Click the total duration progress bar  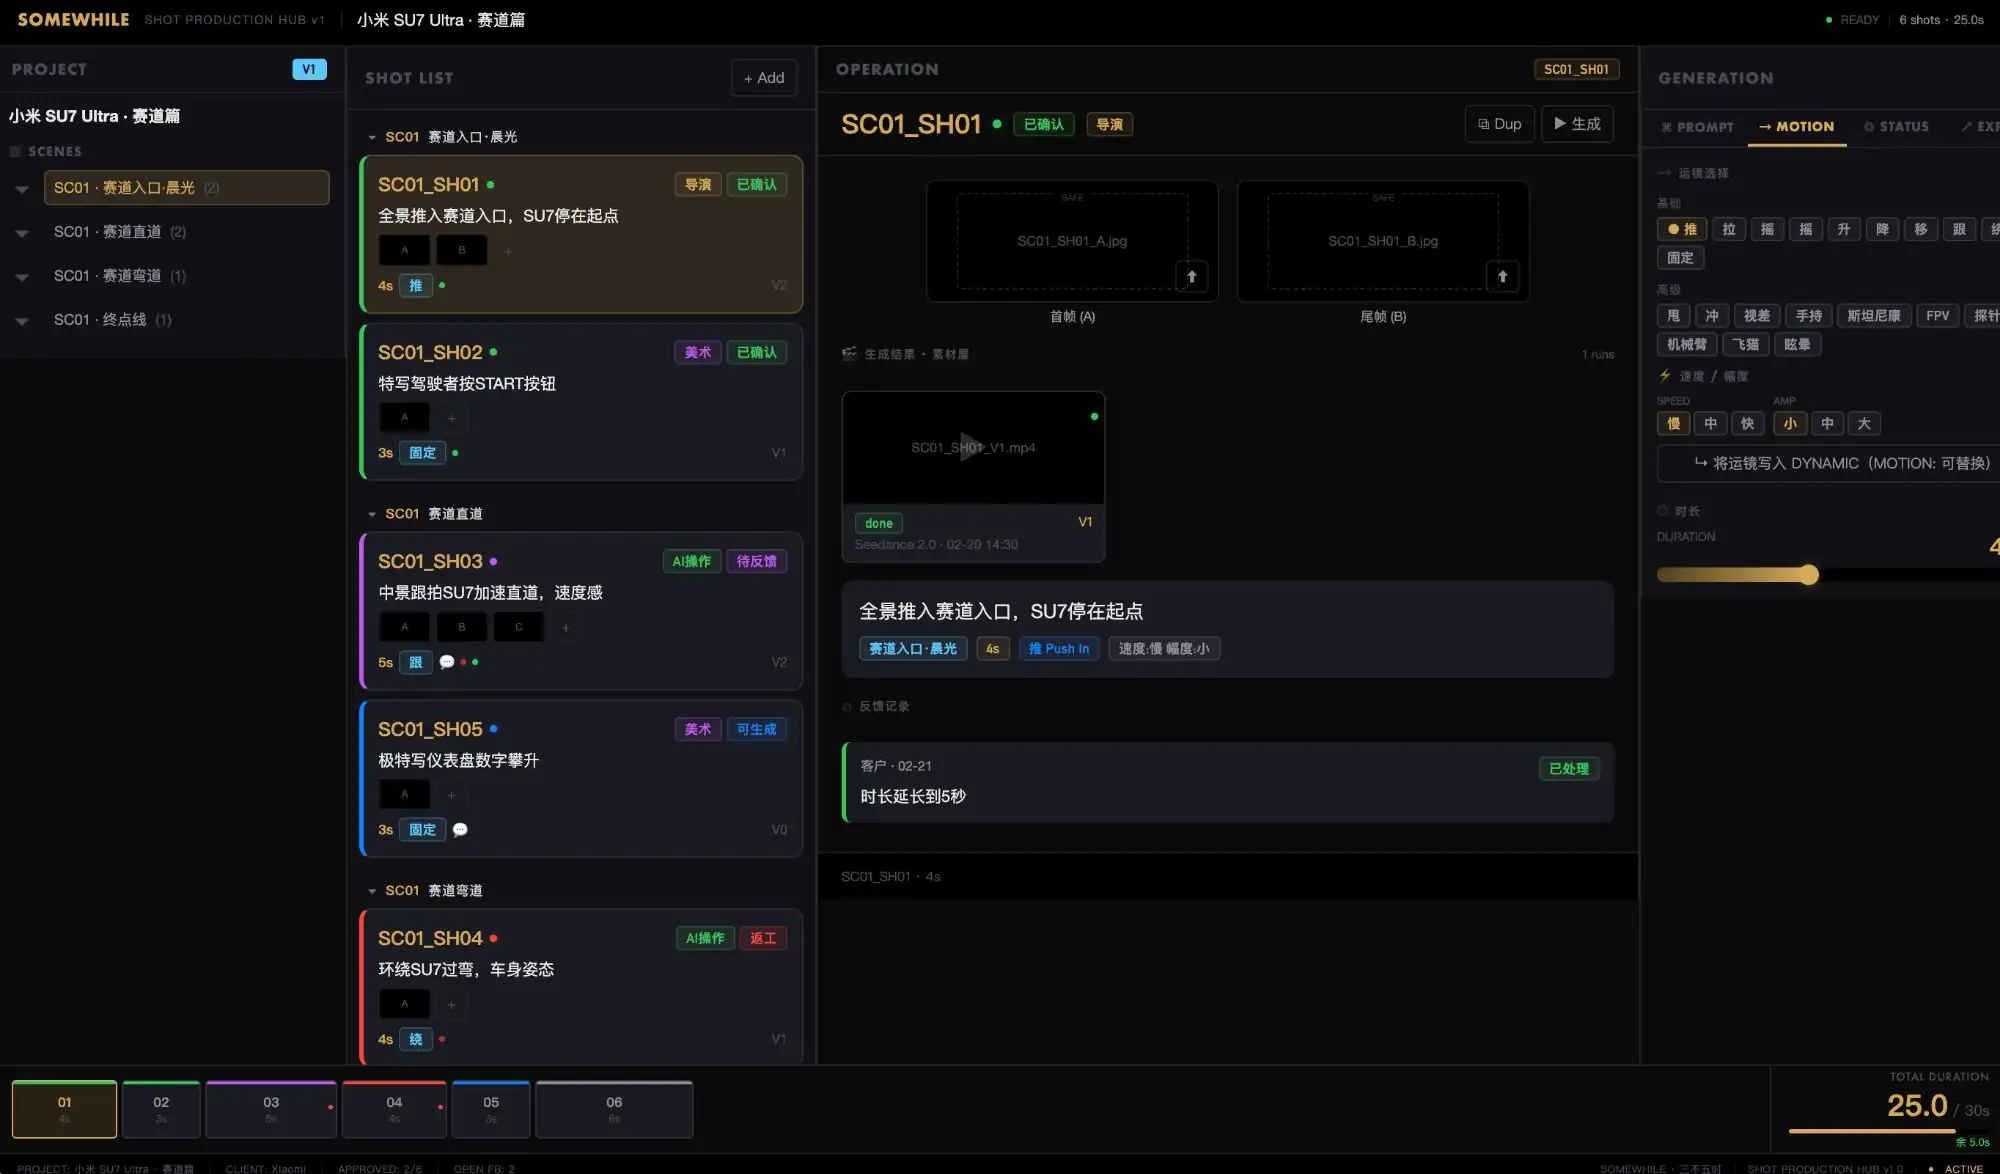pyautogui.click(x=1888, y=1131)
